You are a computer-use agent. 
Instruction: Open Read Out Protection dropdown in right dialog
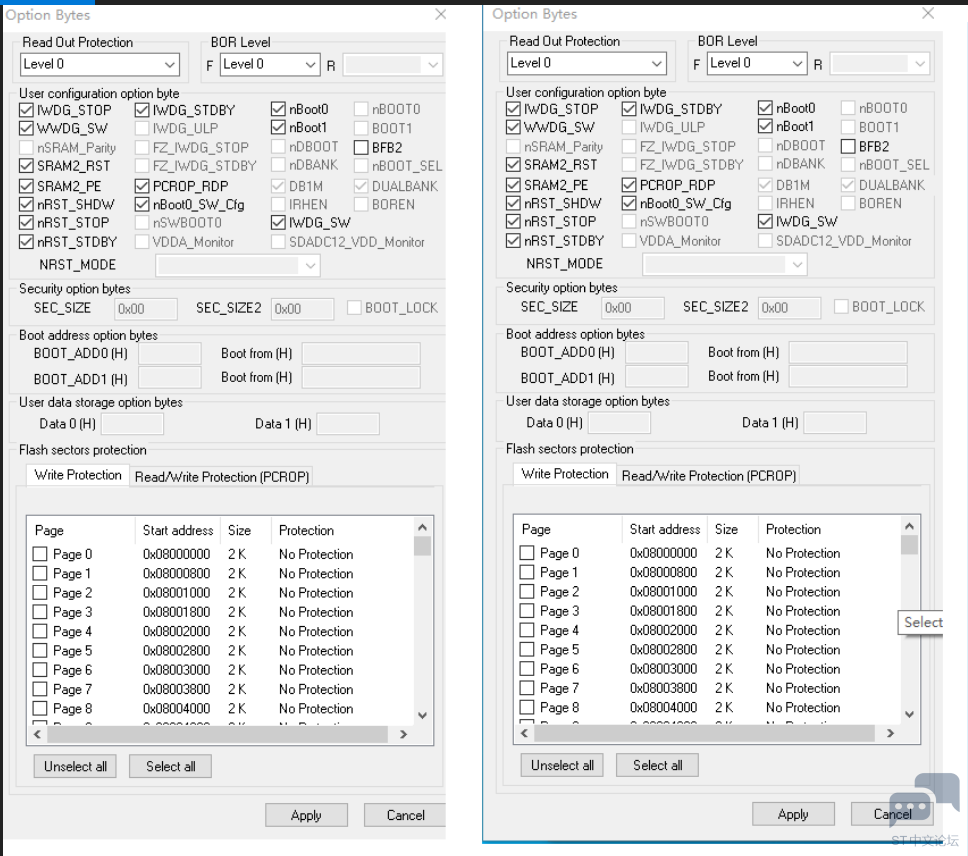587,63
